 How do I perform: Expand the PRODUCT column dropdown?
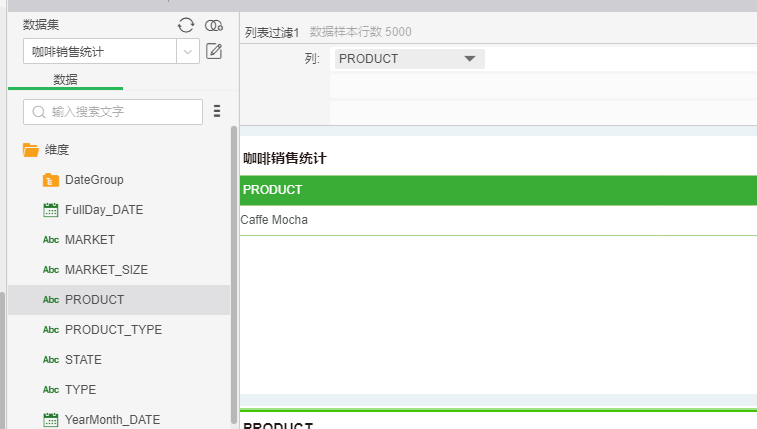(469, 59)
